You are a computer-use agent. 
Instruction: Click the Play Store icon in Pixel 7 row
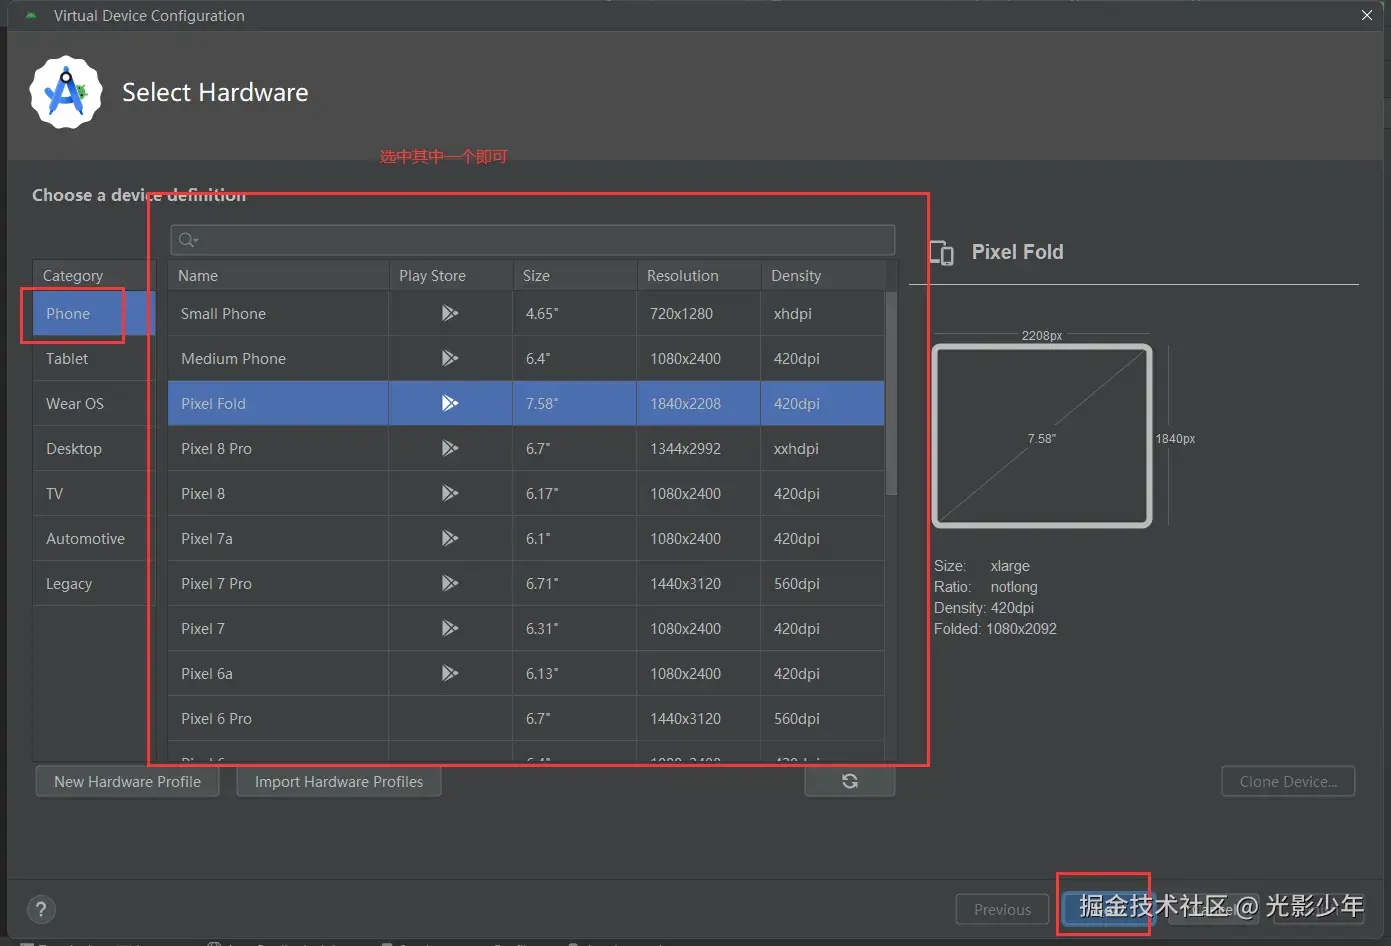click(450, 628)
